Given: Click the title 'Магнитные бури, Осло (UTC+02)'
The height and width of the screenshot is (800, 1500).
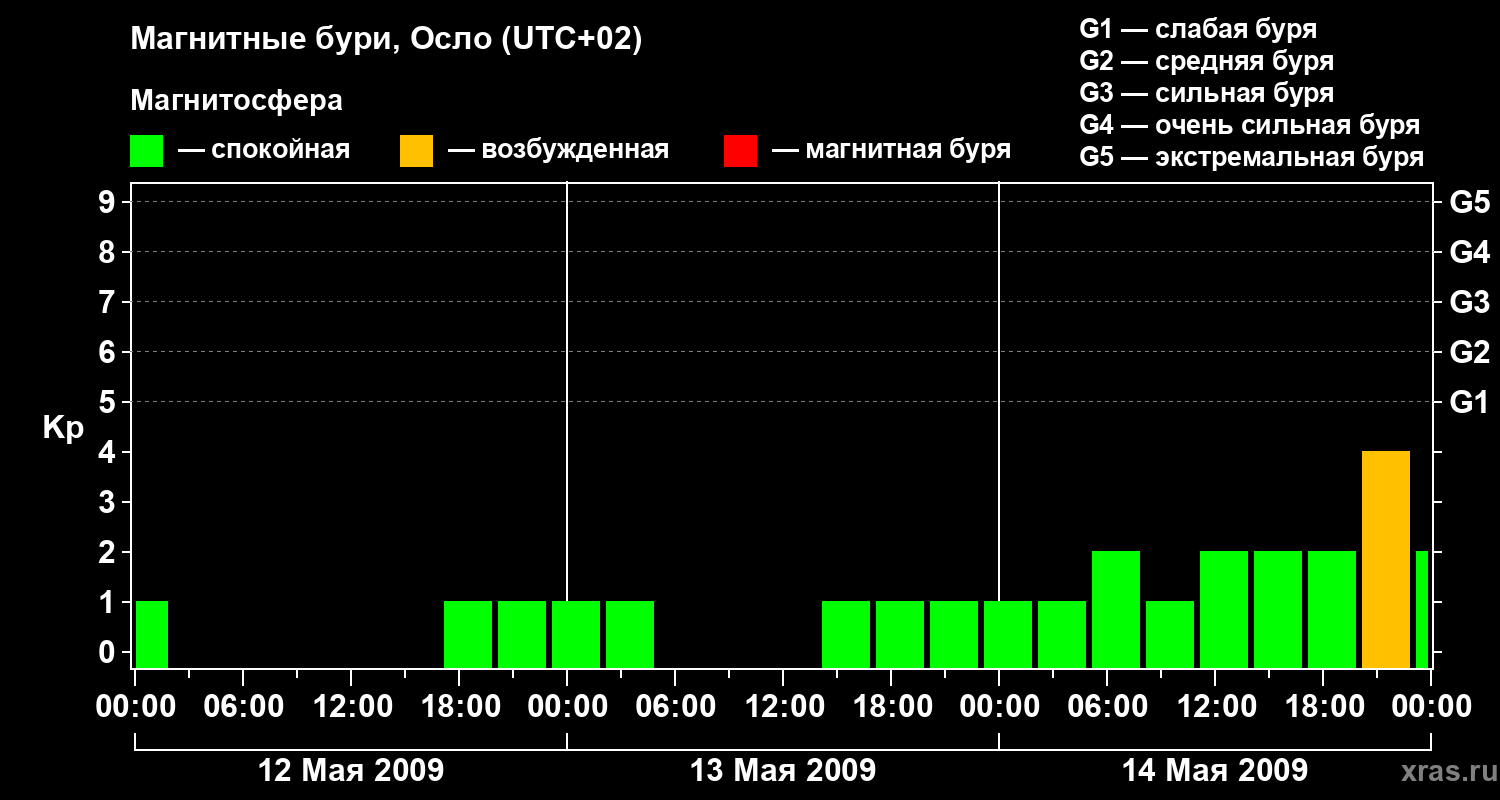Looking at the screenshot, I should [386, 40].
